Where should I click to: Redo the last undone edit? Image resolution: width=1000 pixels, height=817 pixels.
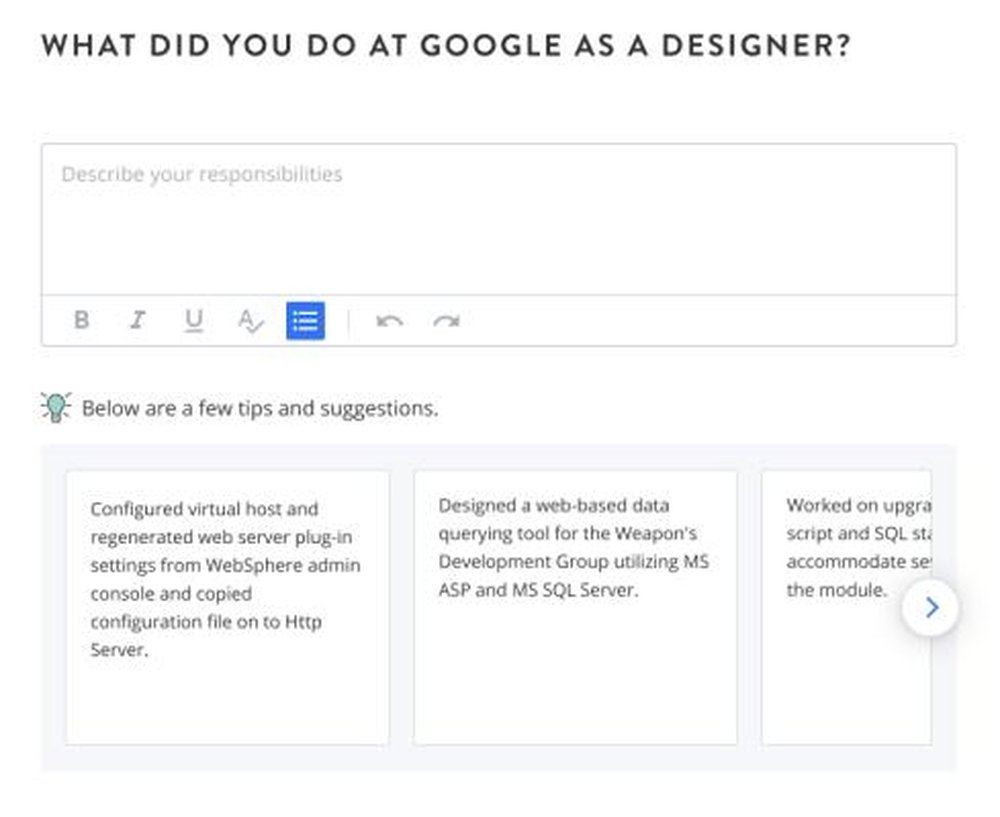tap(446, 321)
